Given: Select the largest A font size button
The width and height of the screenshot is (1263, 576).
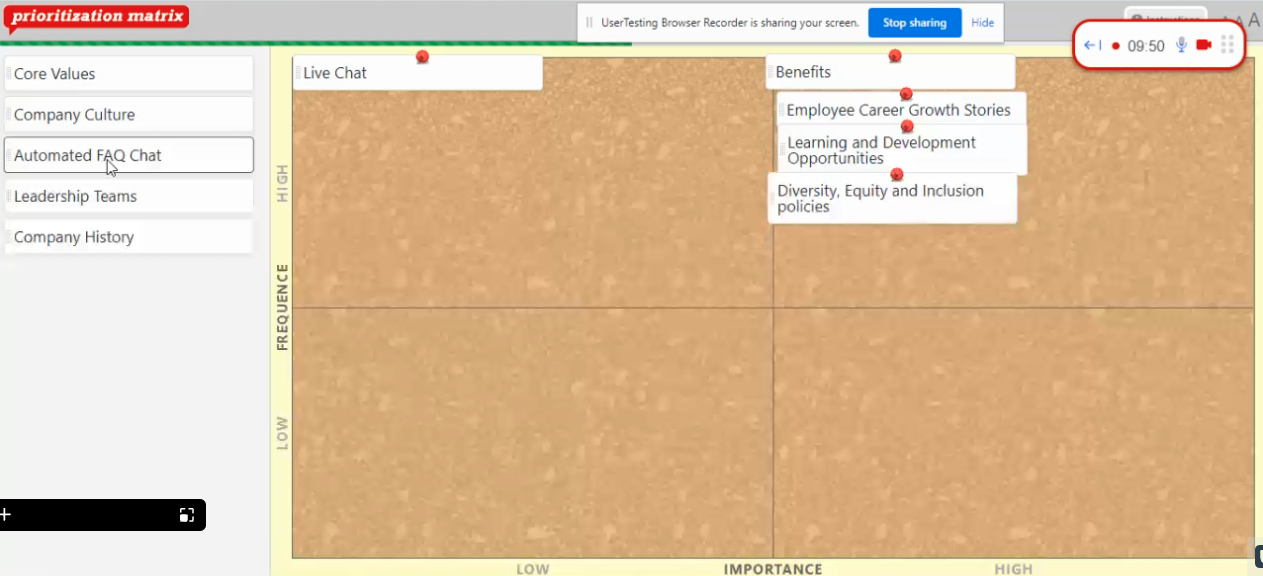Looking at the screenshot, I should click(x=1254, y=20).
